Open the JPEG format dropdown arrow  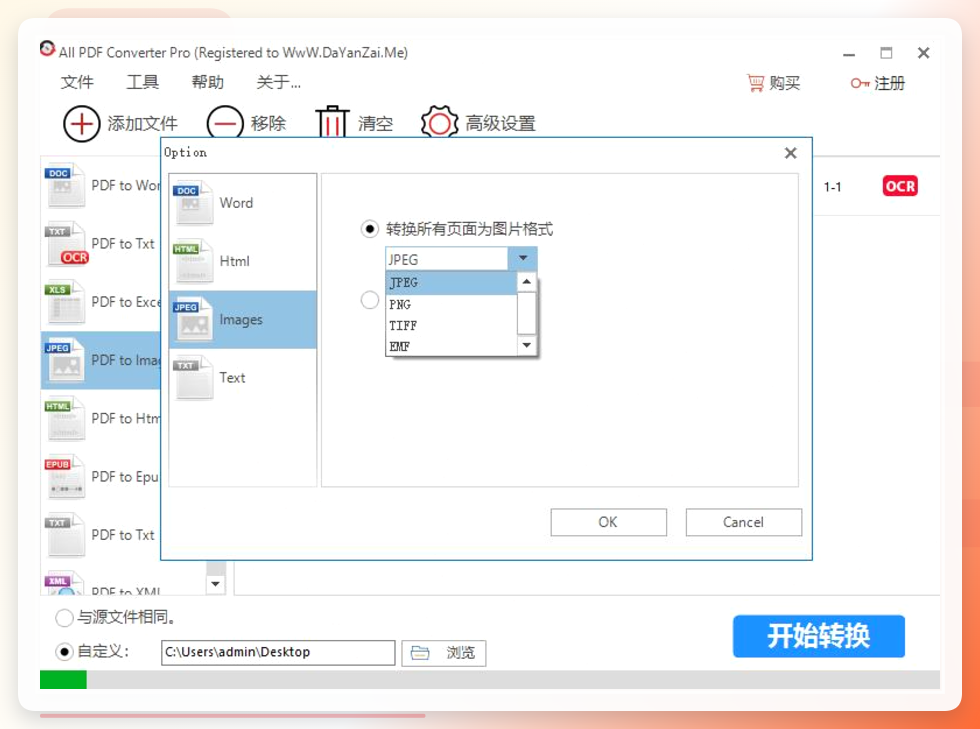tap(522, 258)
